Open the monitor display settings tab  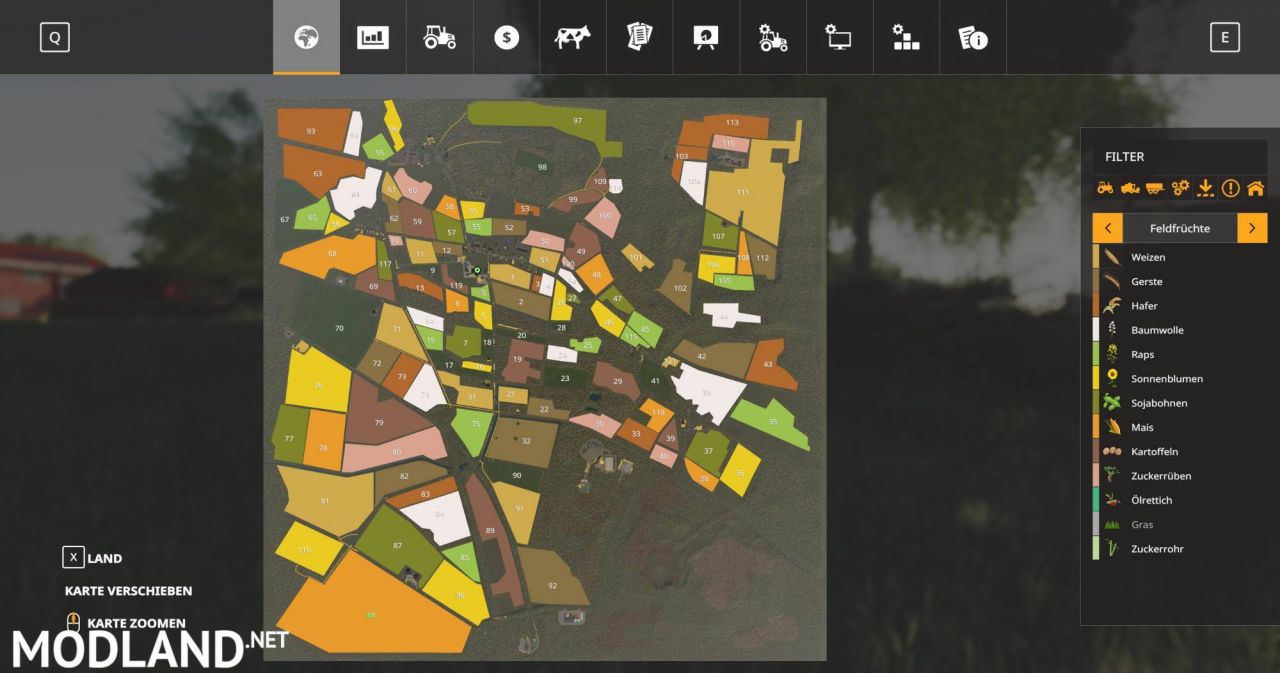(x=839, y=37)
